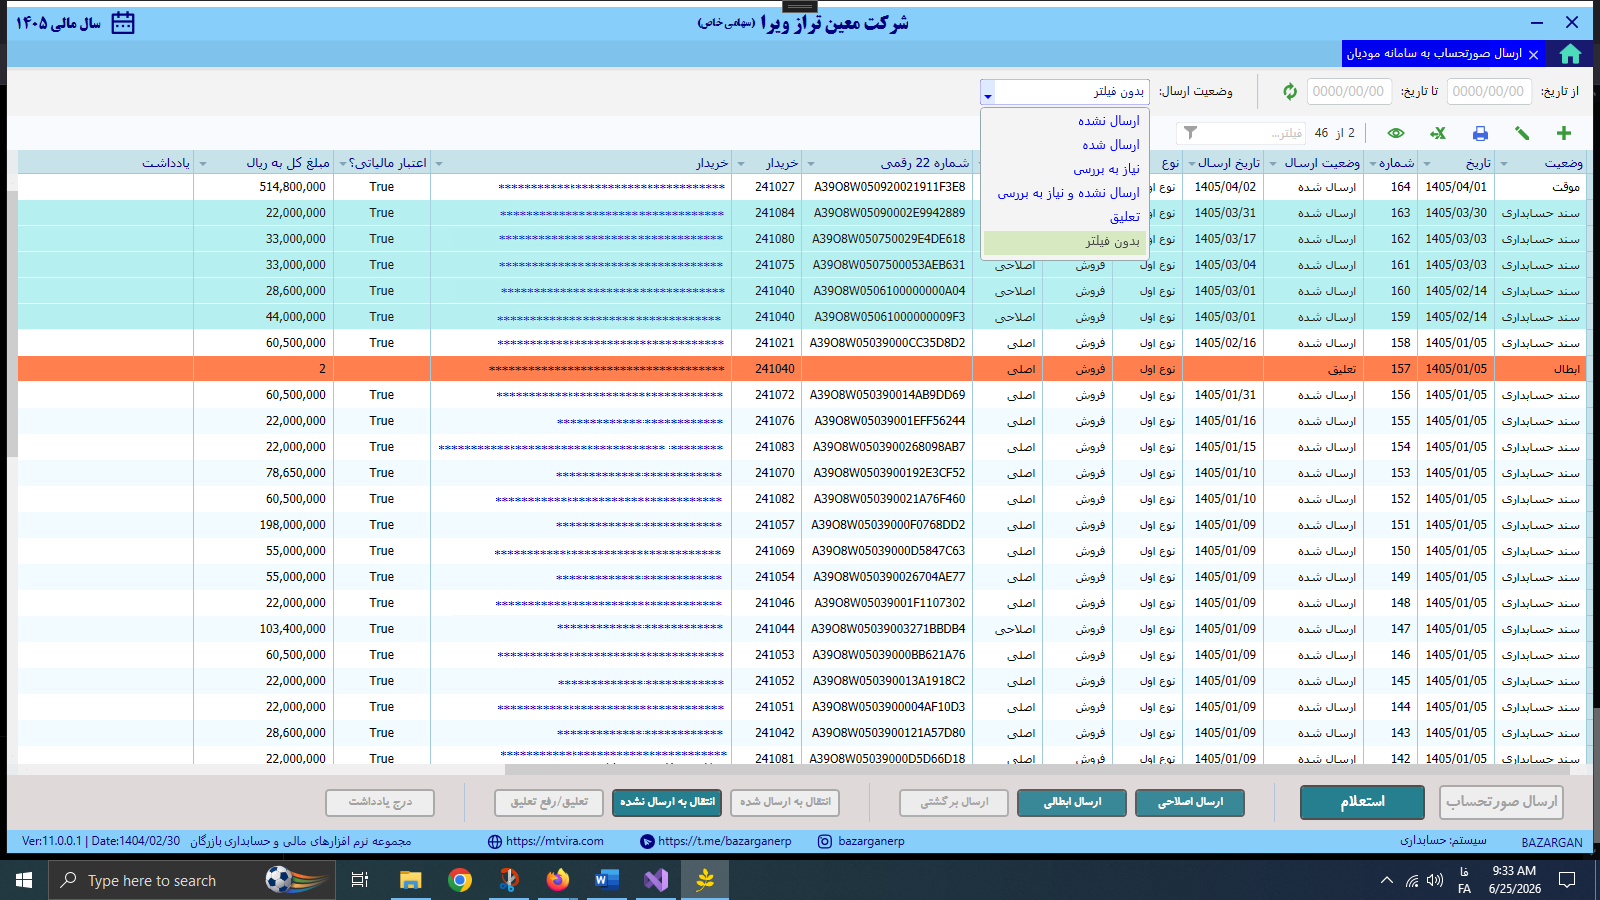Click the green pencil edit icon
This screenshot has width=1600, height=900.
(1522, 133)
